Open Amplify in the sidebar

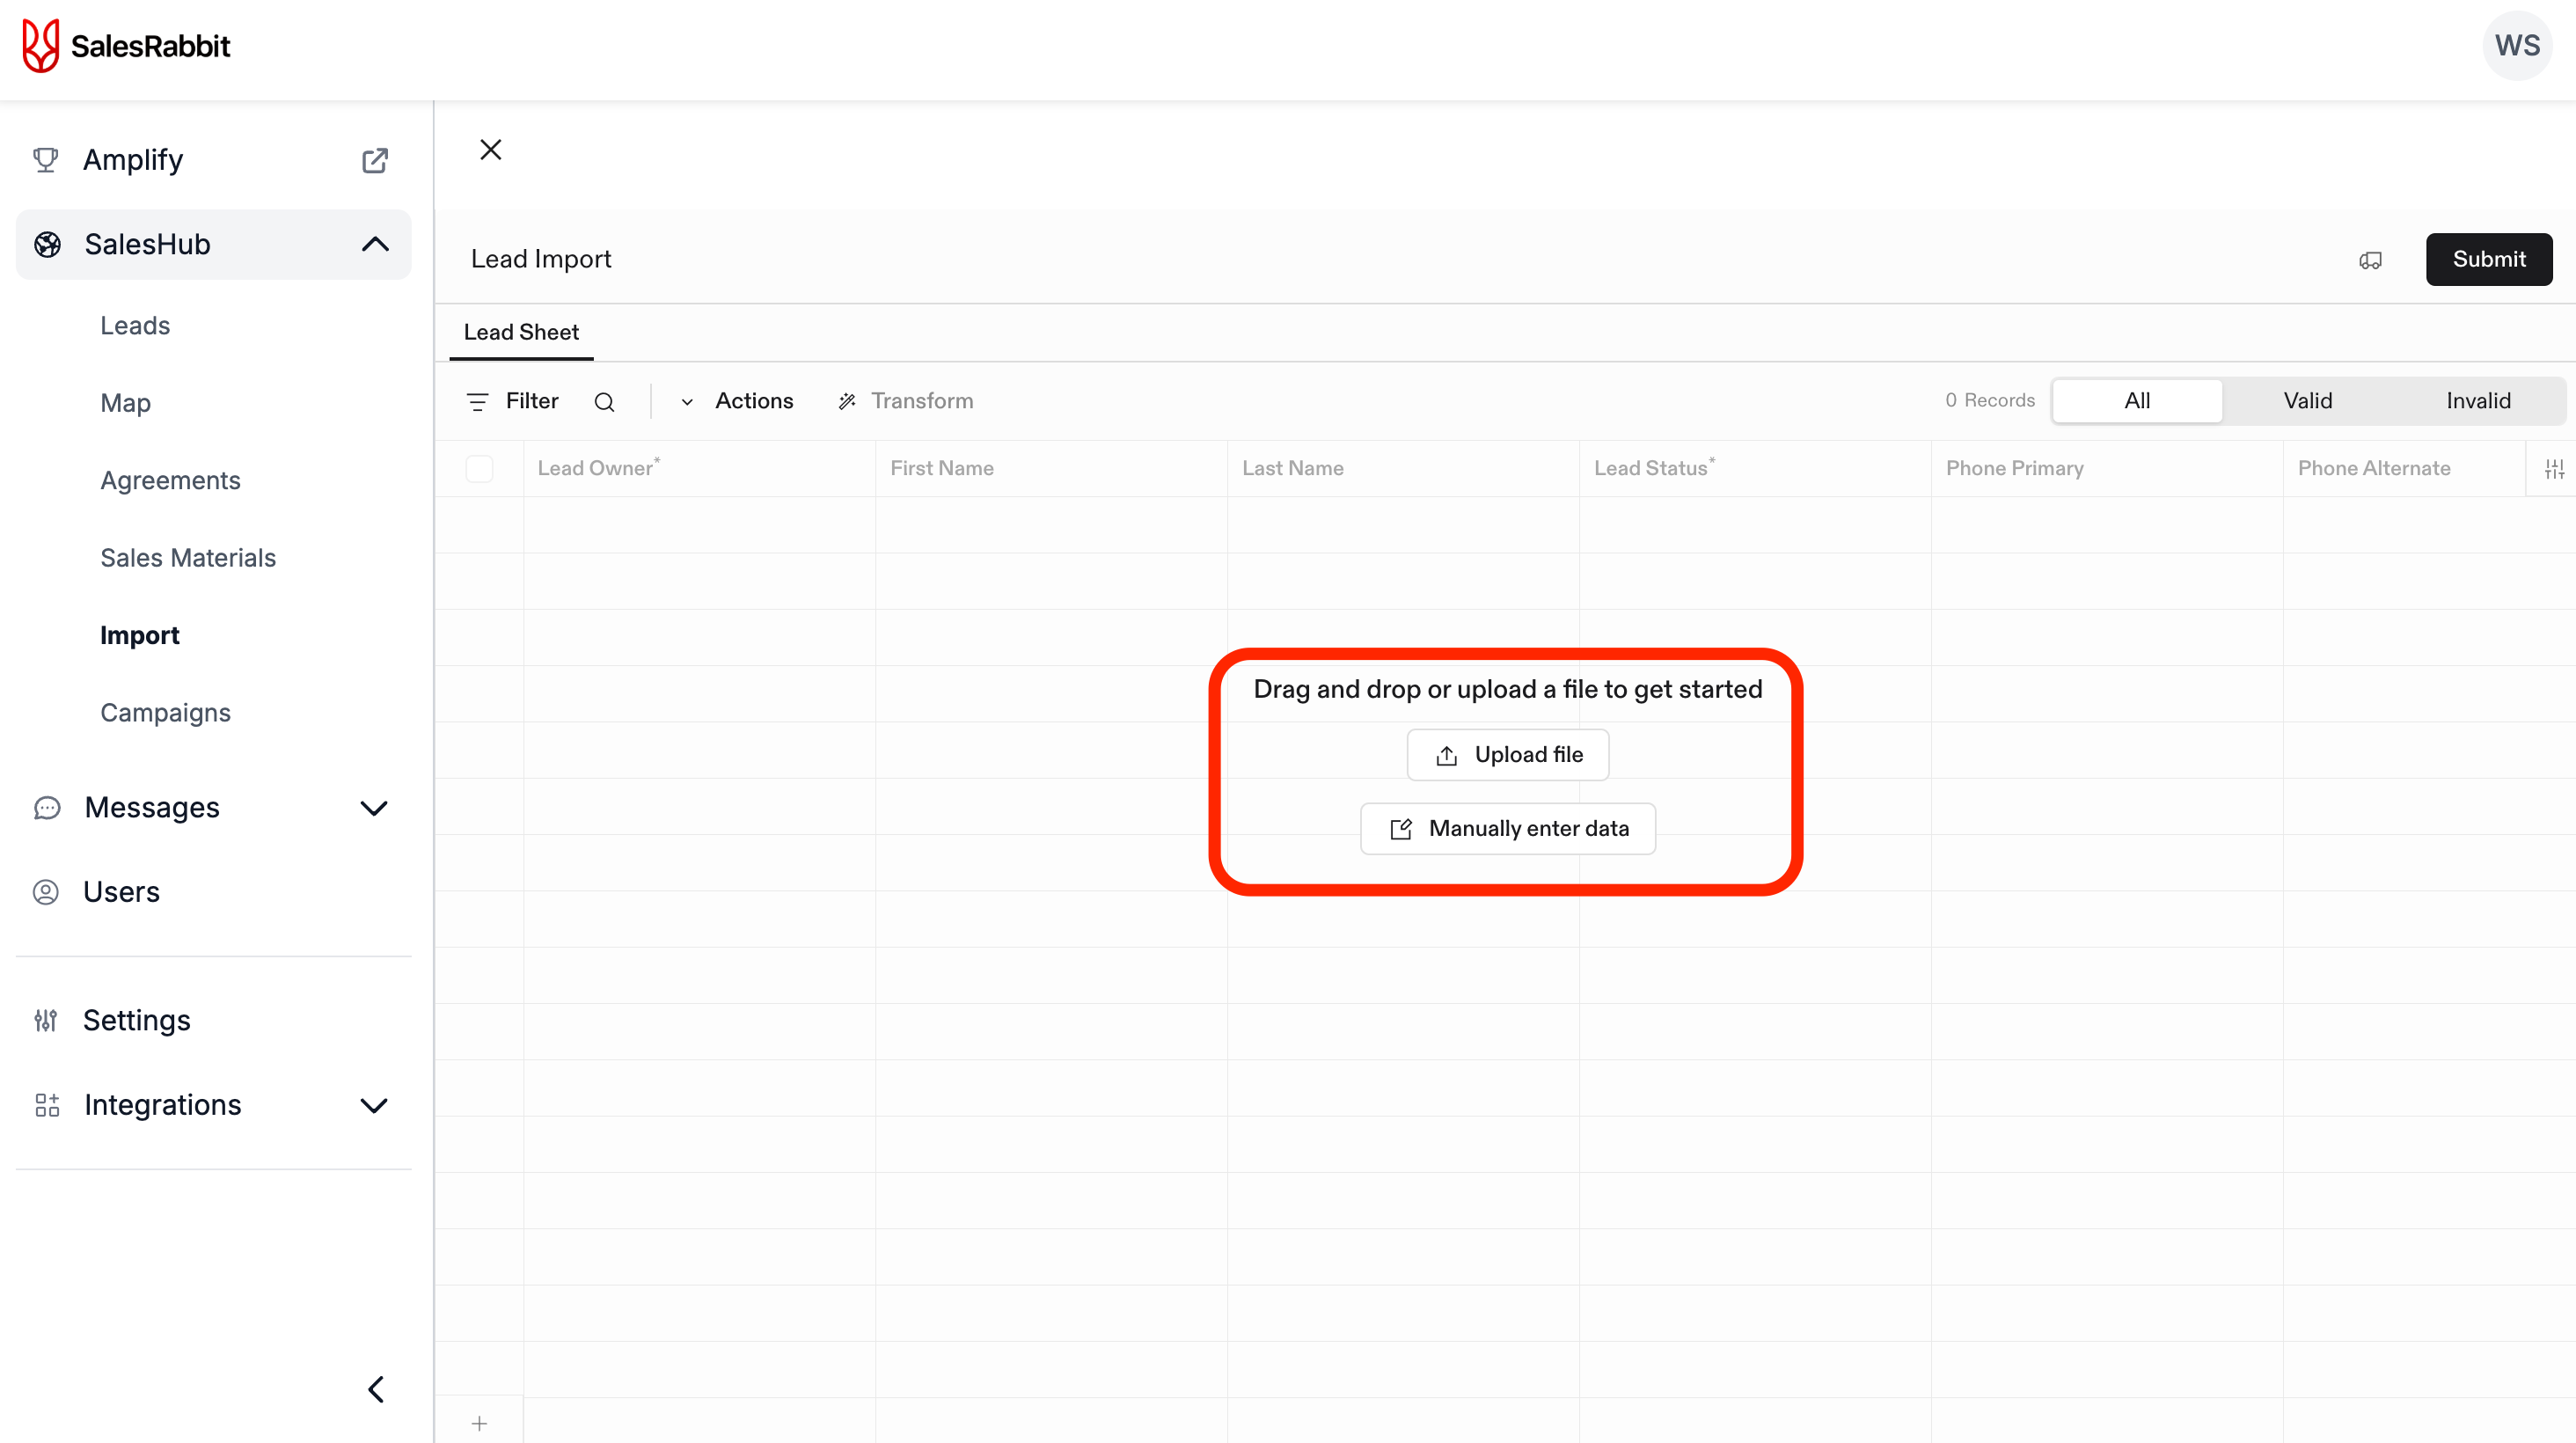133,160
